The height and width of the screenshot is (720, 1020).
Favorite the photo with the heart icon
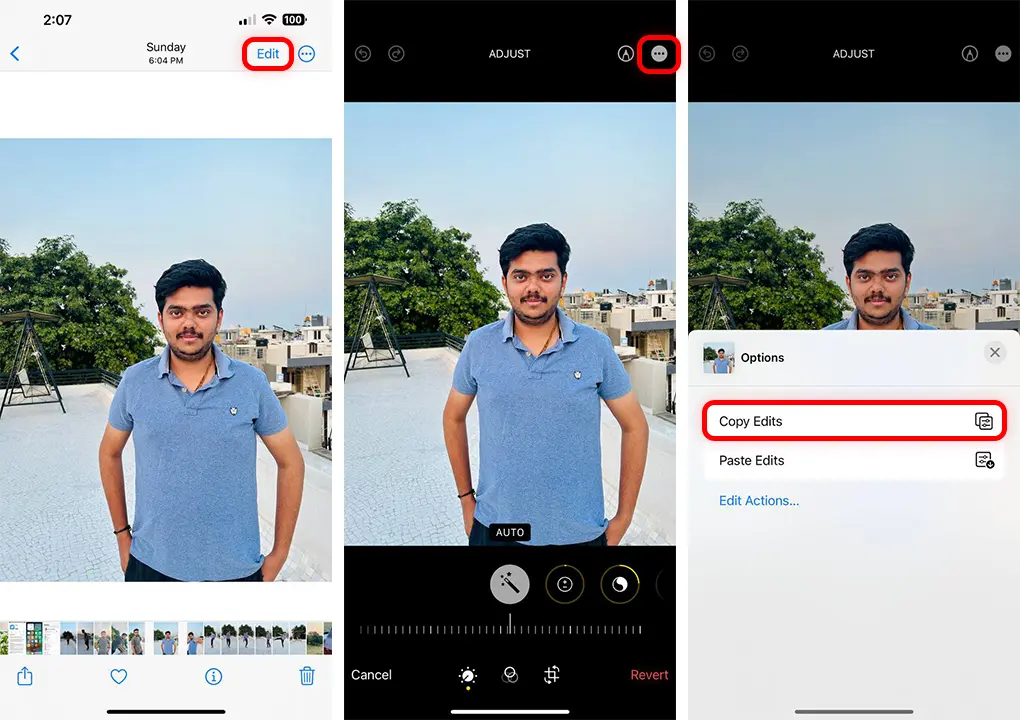[x=118, y=676]
